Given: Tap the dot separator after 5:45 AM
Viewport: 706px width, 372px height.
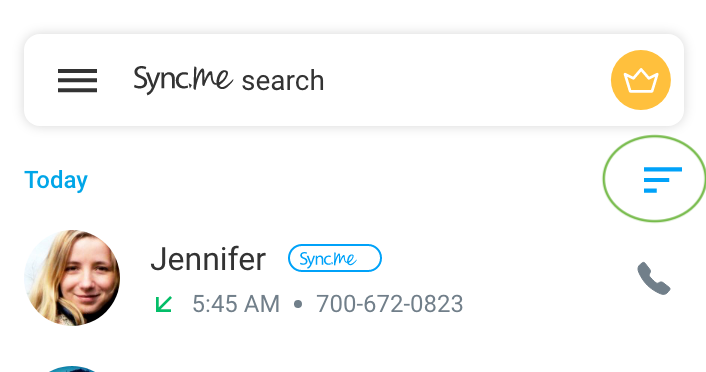Looking at the screenshot, I should [x=298, y=304].
